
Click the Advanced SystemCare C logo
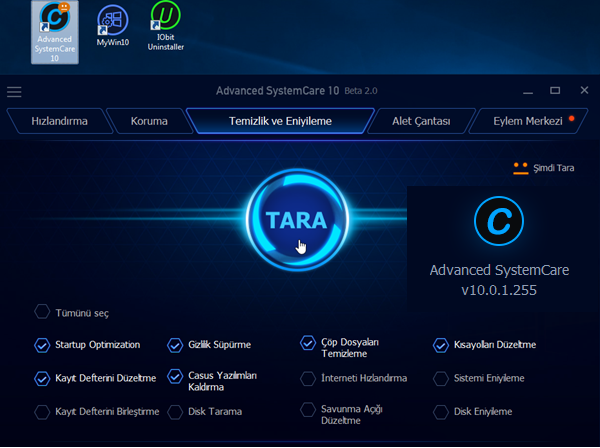click(x=499, y=221)
